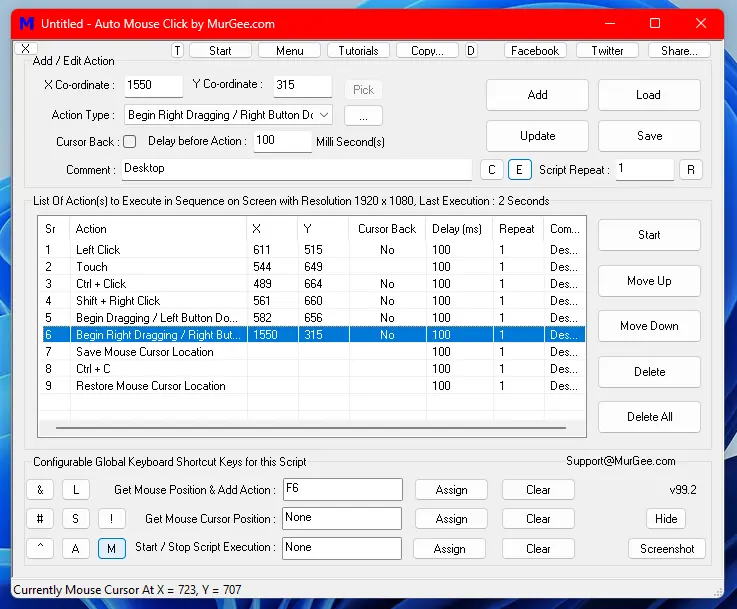Viewport: 737px width, 609px height.
Task: Assign key for Get Mouse Position & Add Action
Action: [x=451, y=490]
